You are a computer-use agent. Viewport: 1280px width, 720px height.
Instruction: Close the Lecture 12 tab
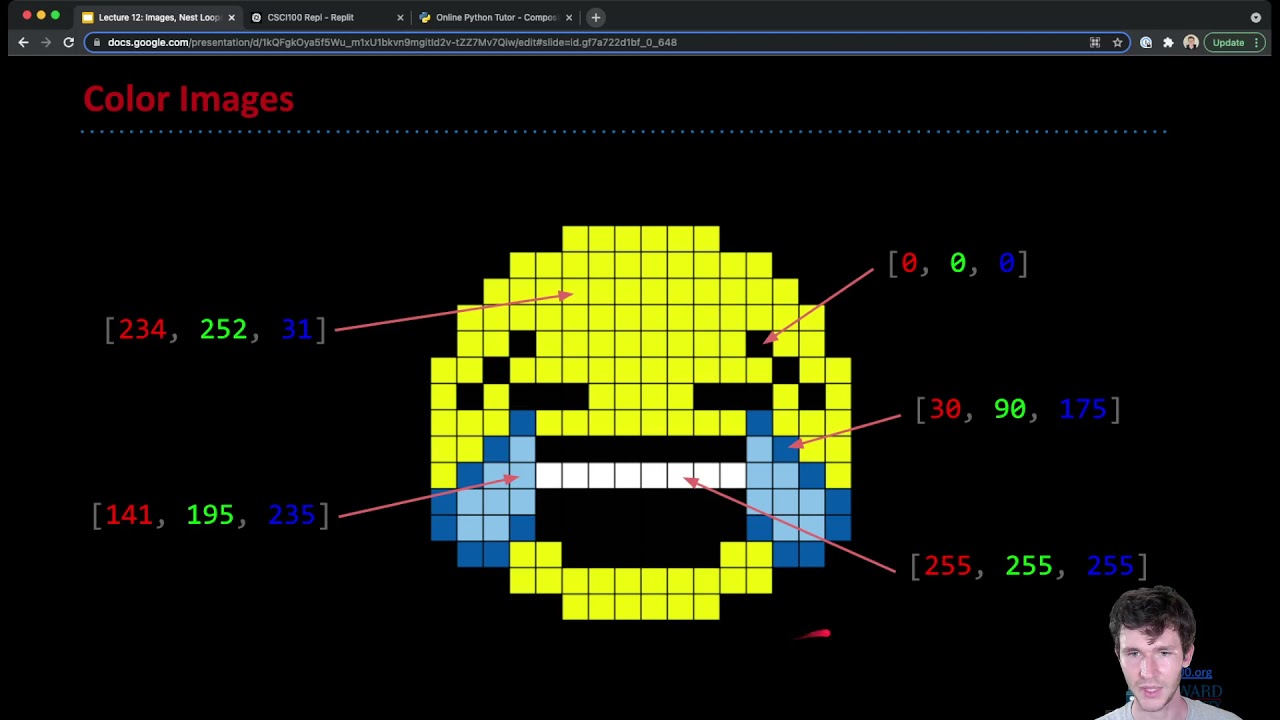(x=231, y=17)
